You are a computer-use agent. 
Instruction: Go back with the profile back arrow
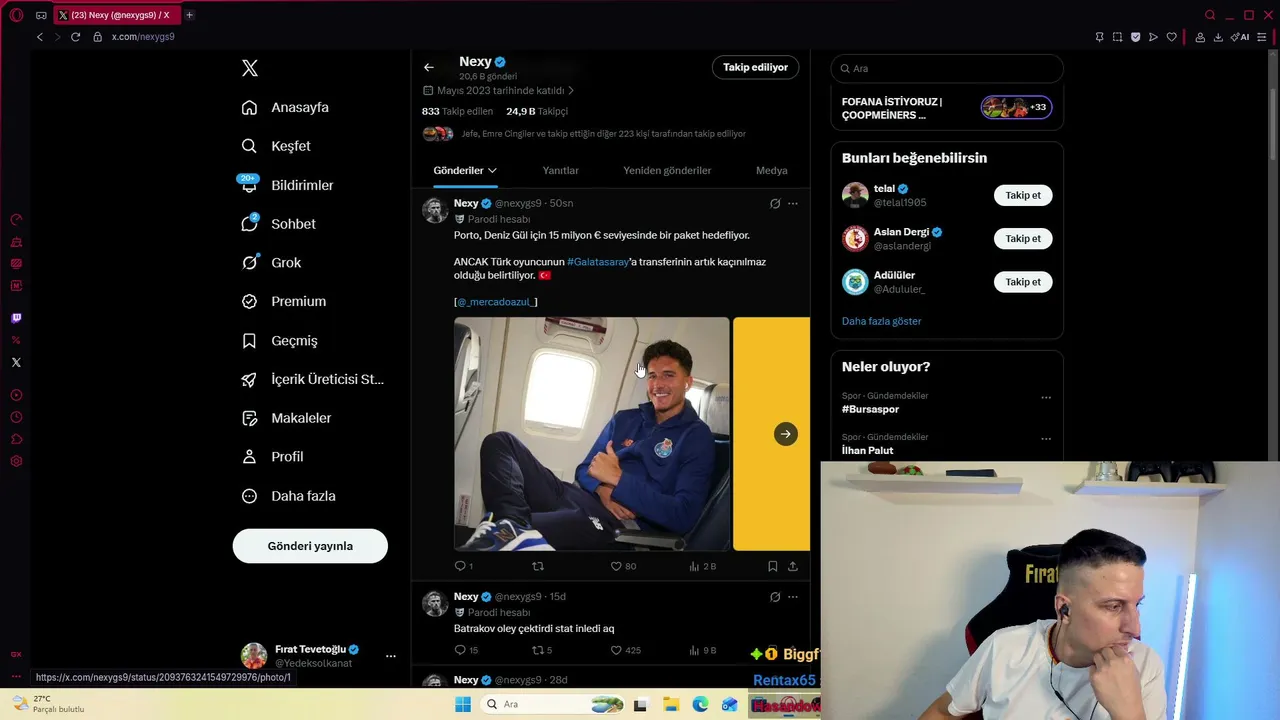tap(429, 67)
